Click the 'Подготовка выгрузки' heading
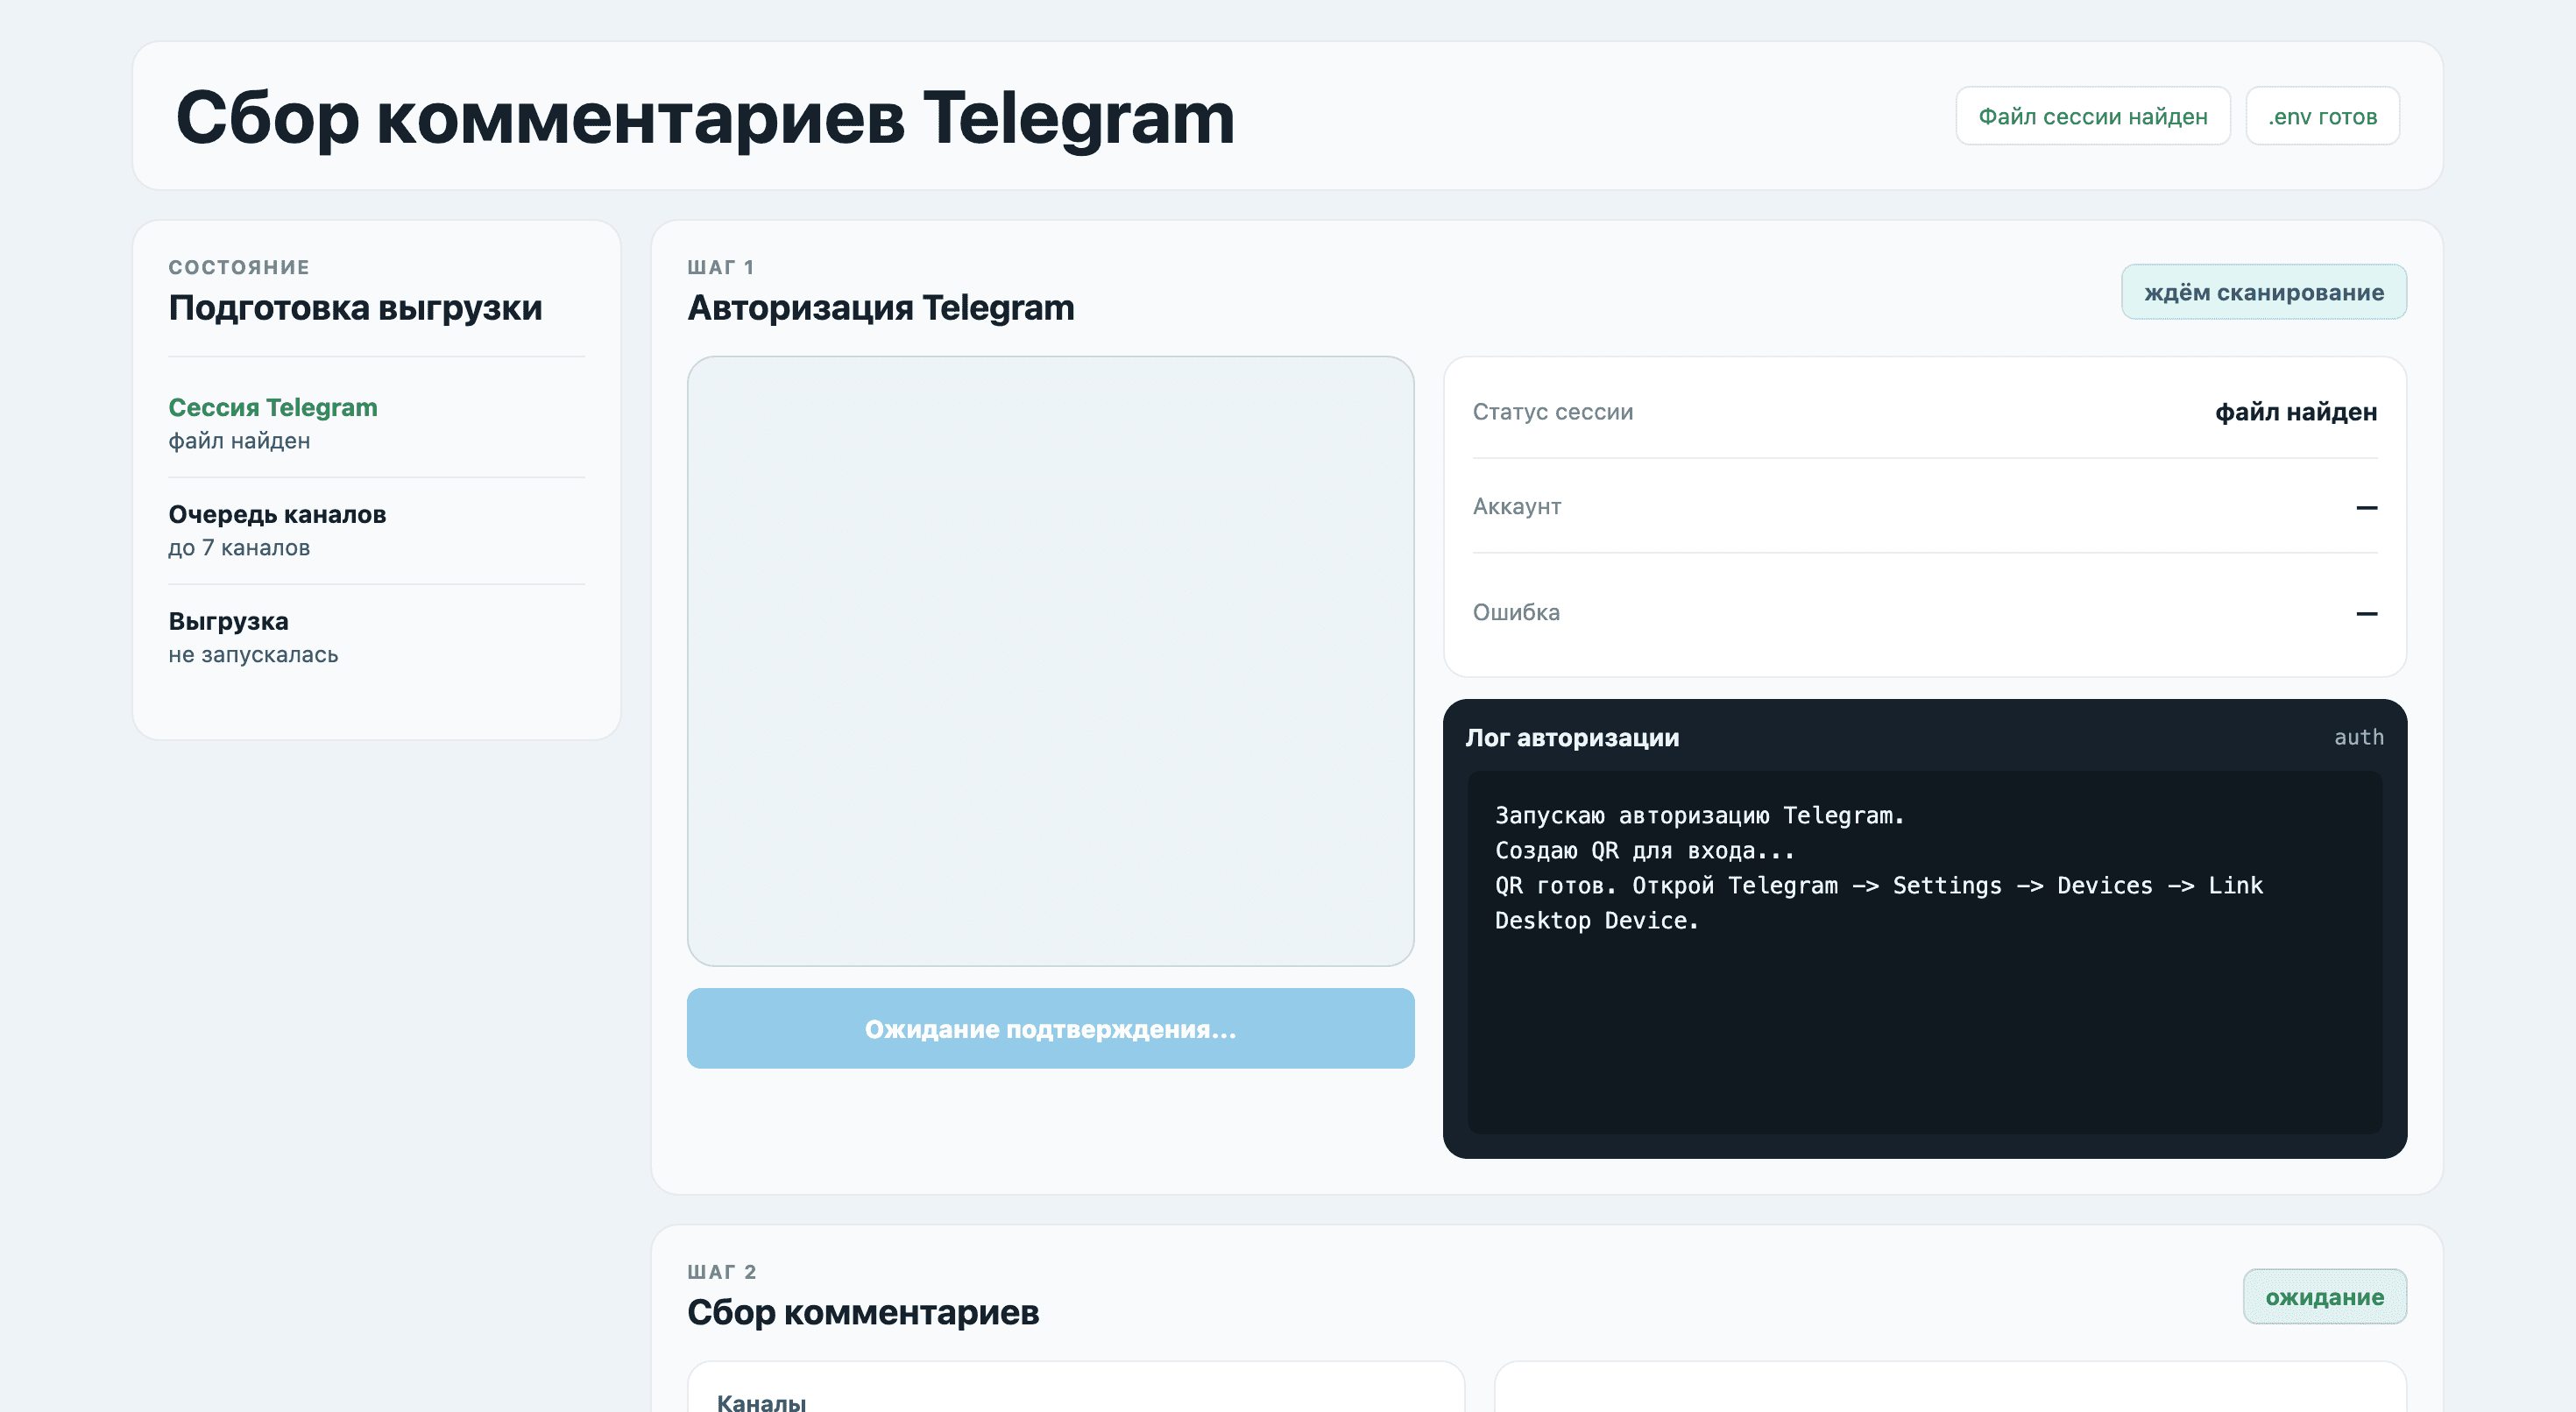This screenshot has height=1412, width=2576. [355, 307]
